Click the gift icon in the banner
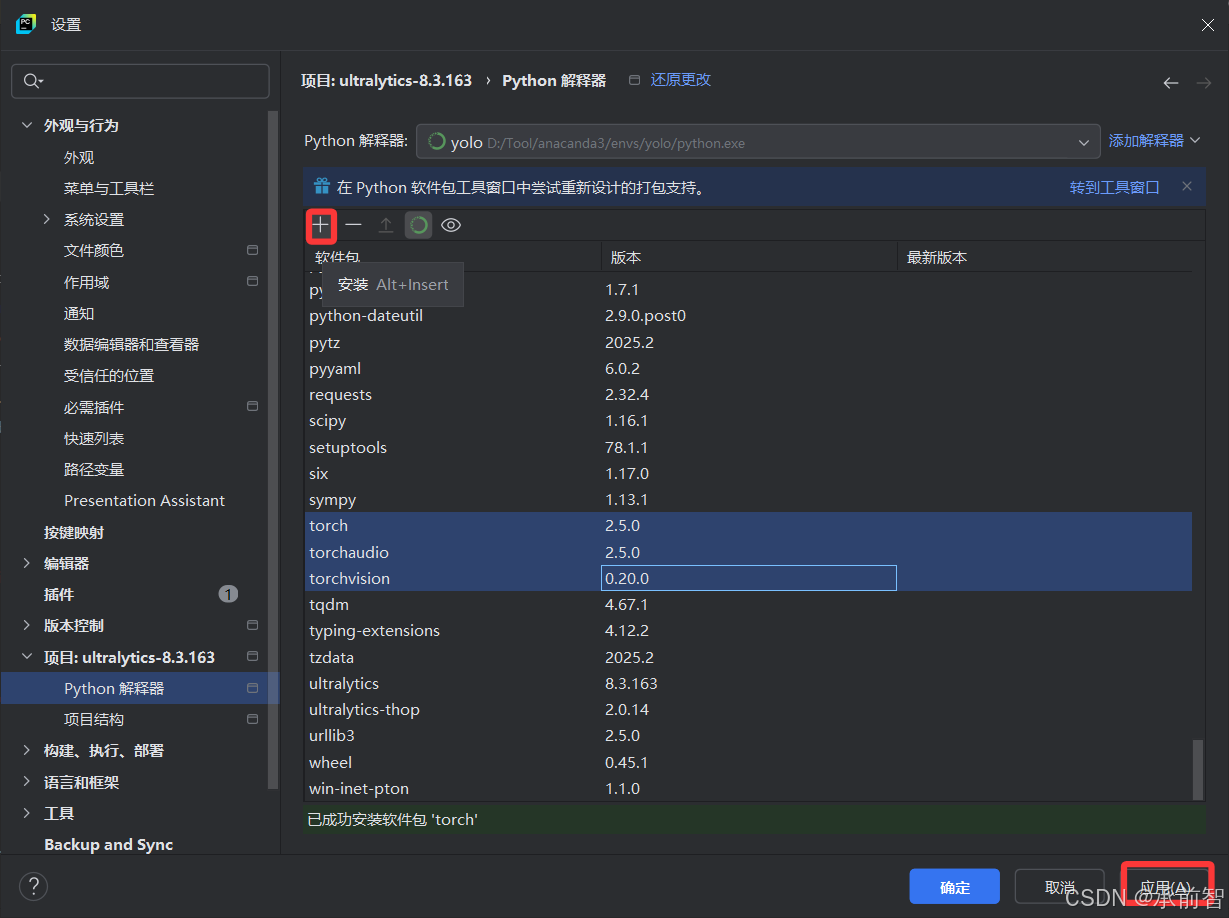The width and height of the screenshot is (1229, 918). [321, 186]
